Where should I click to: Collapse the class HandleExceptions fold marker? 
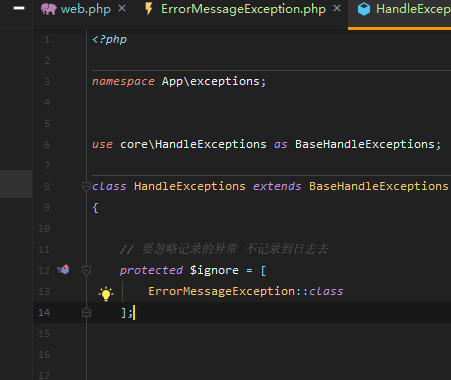tap(86, 186)
